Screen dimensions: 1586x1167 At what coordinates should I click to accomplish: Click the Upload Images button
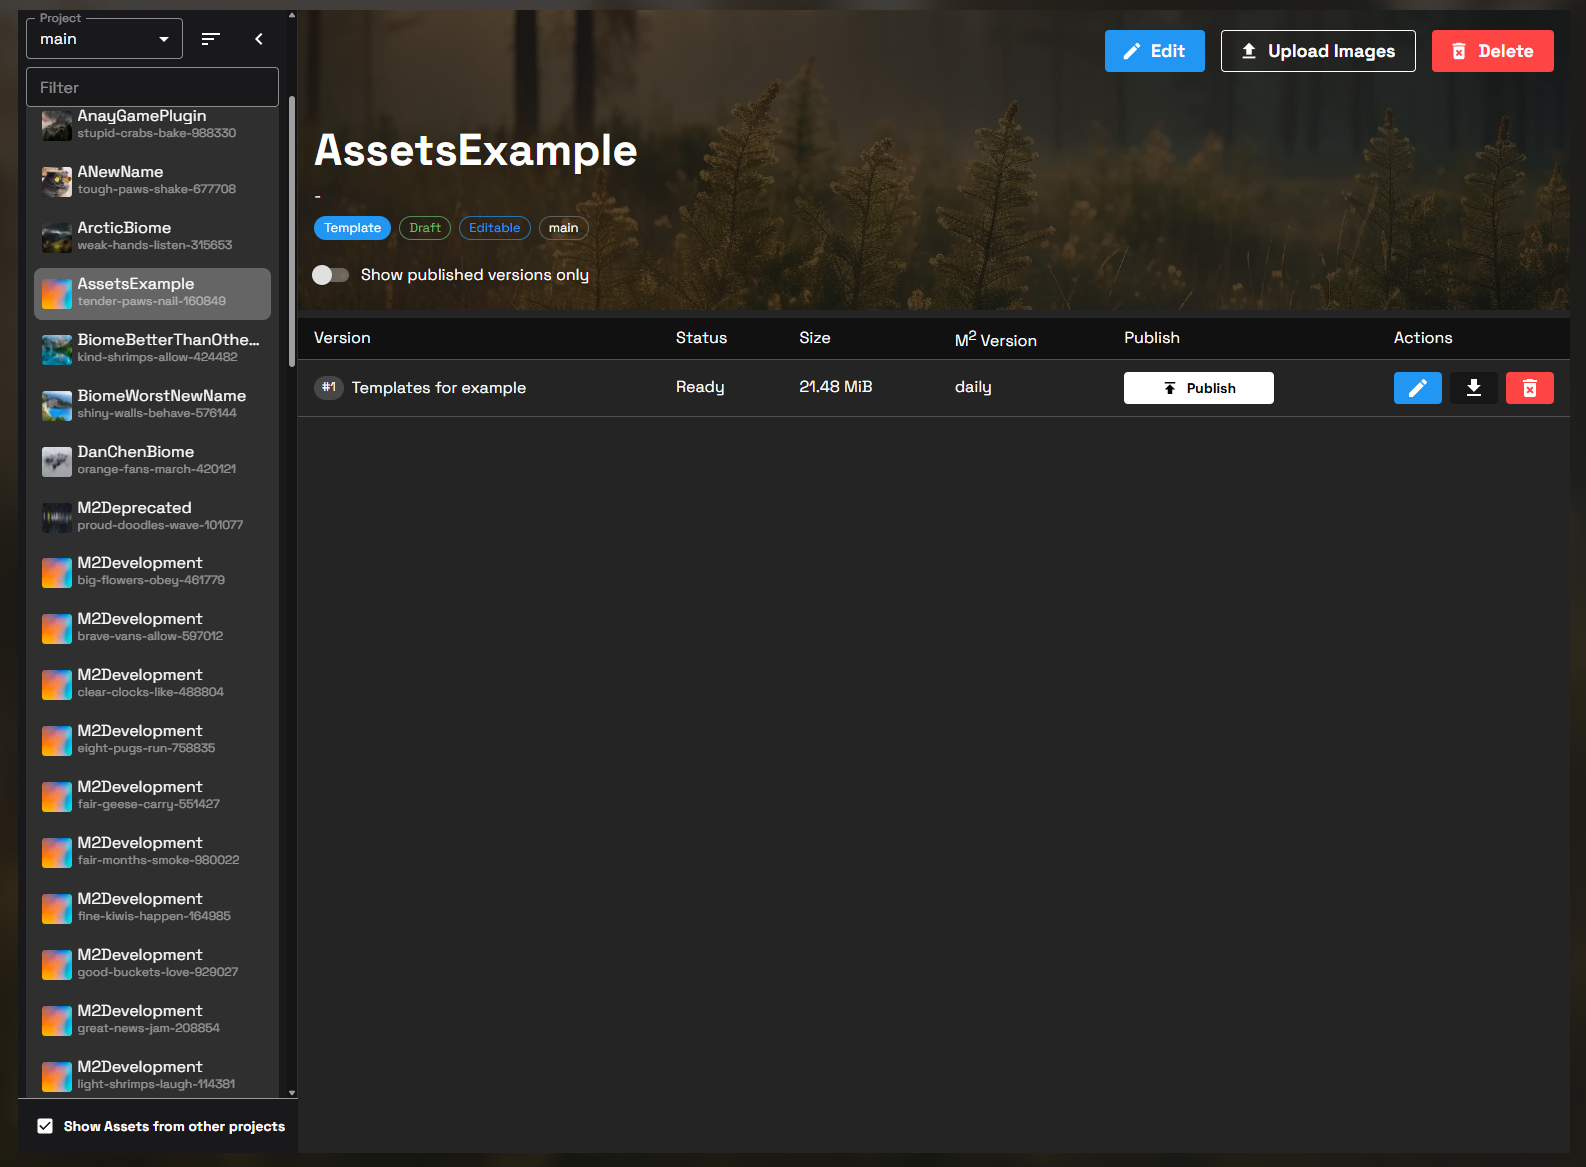(1317, 51)
